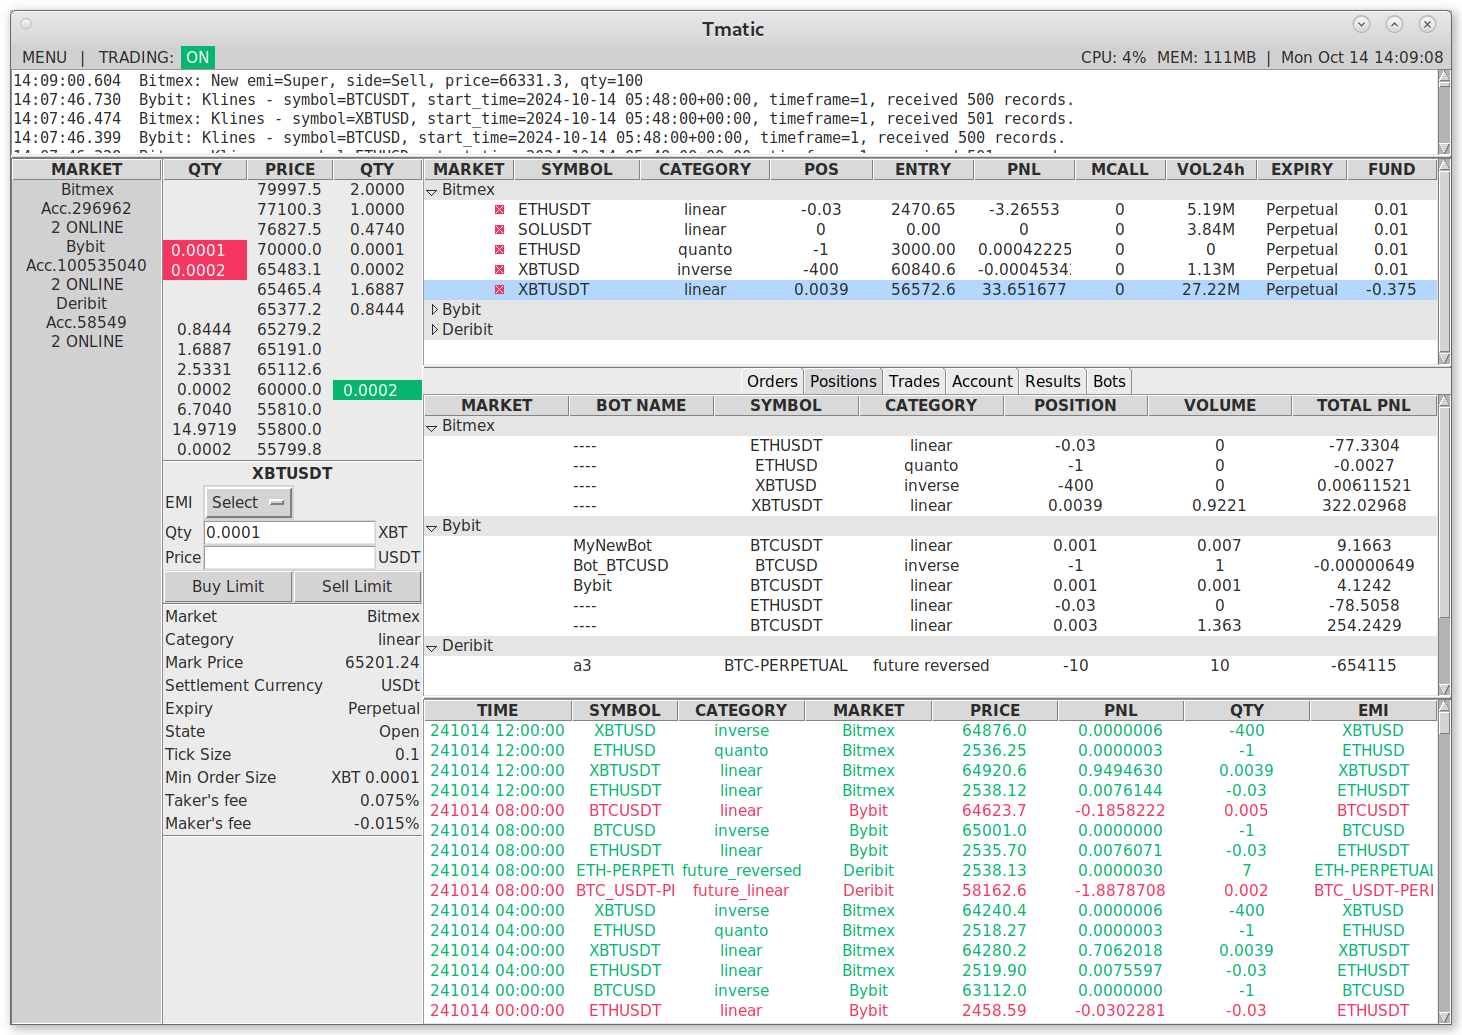This screenshot has width=1462, height=1035.
Task: Select the Bot_BTCUSD position row
Action: [930, 566]
